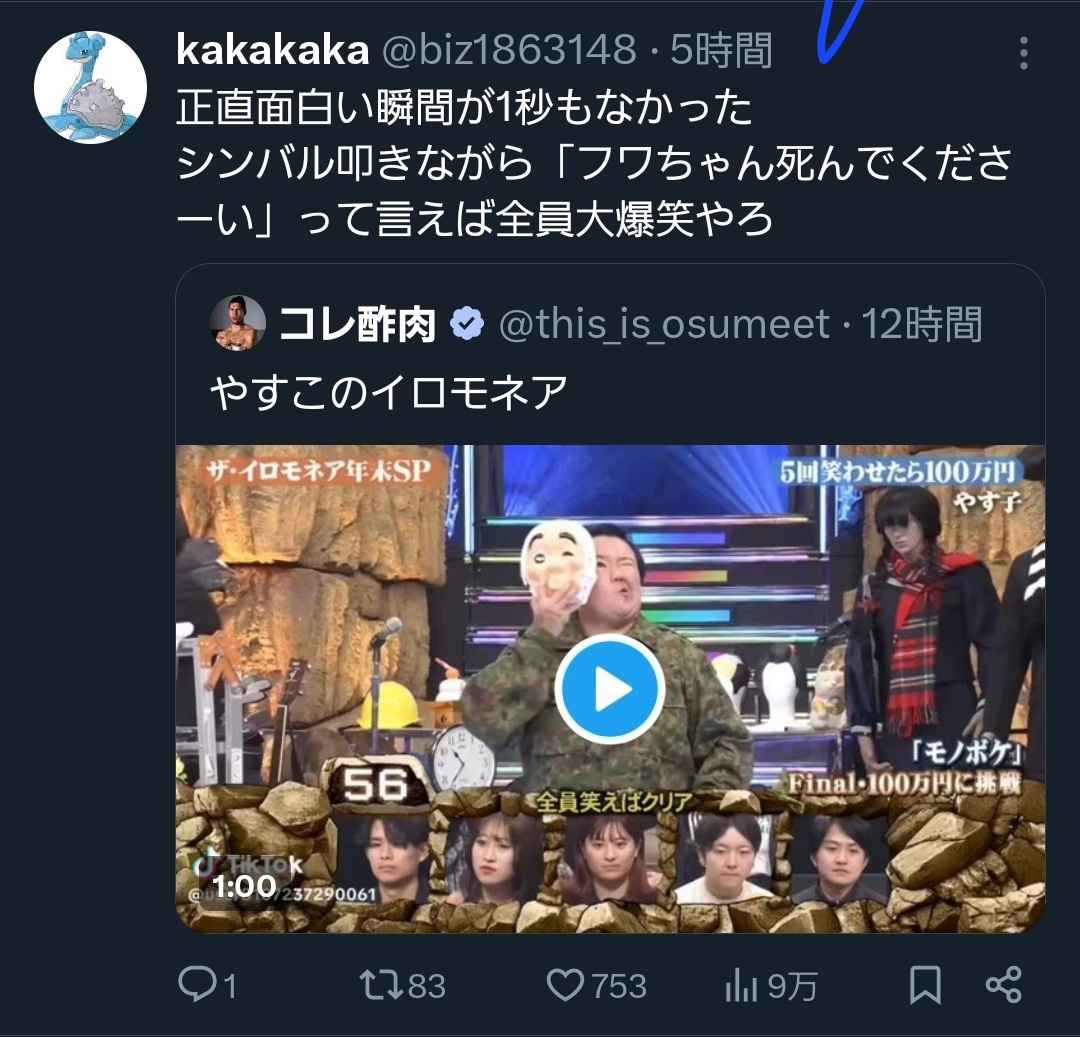
Task: Open view analytics bar chart icon
Action: coord(741,986)
